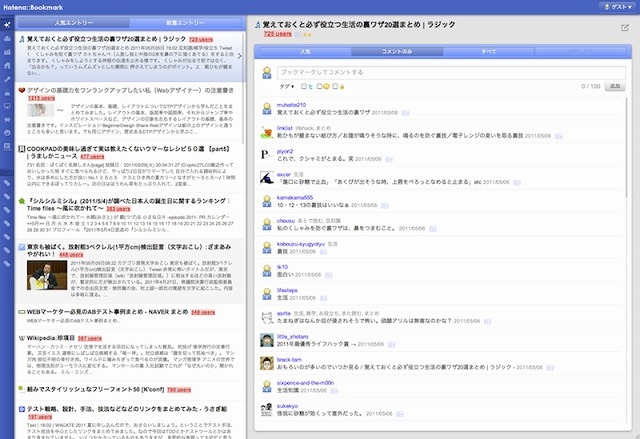Switch to the 人気エントリー tab
Viewport: 640px width, 439px height.
(73, 23)
